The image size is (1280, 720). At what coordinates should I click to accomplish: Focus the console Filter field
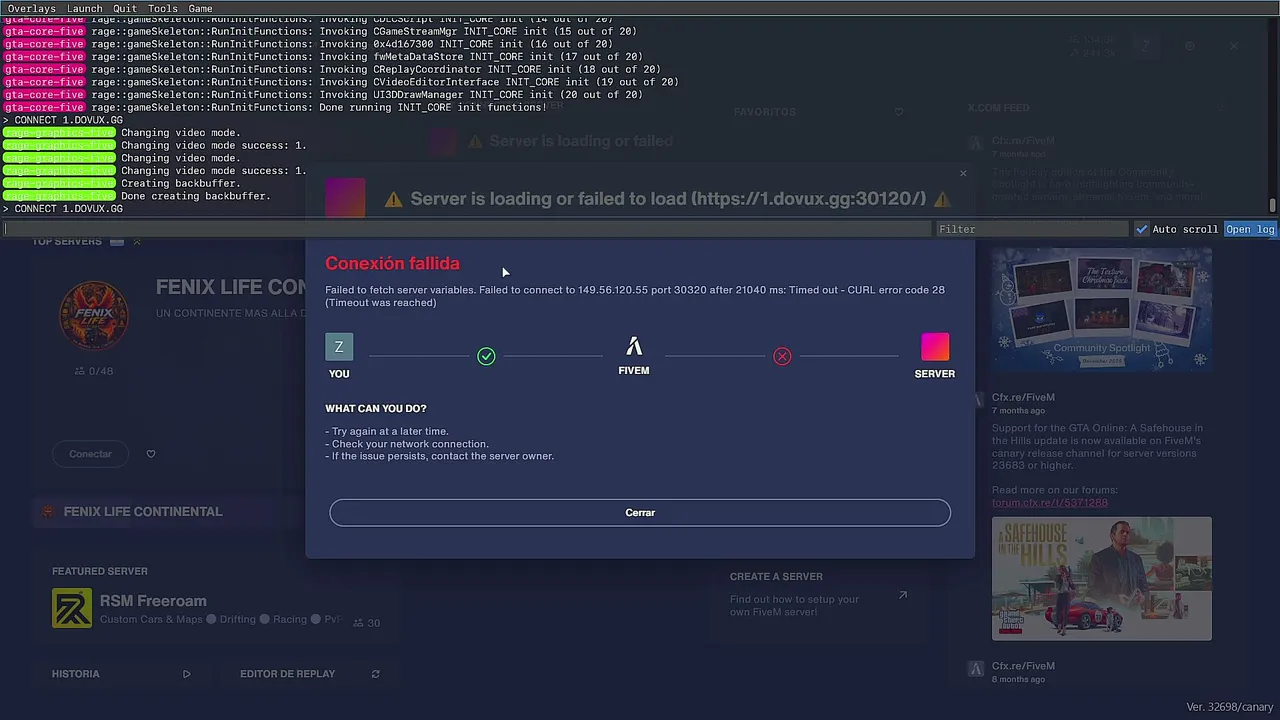[1032, 229]
